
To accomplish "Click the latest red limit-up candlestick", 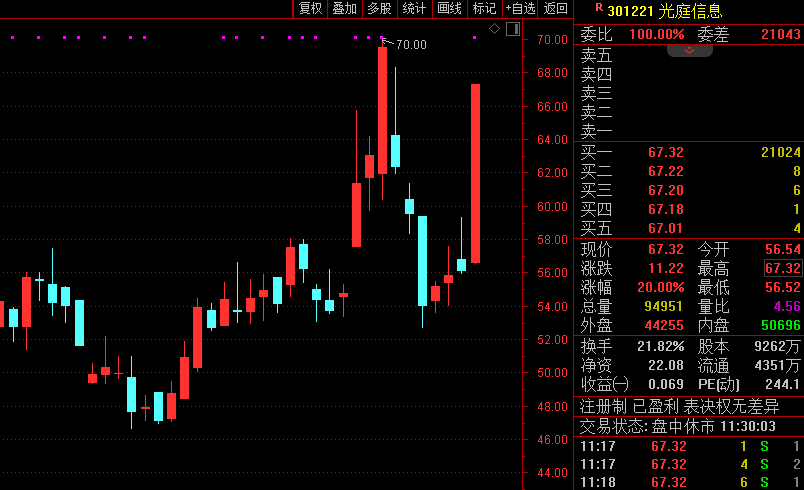I will point(475,174).
